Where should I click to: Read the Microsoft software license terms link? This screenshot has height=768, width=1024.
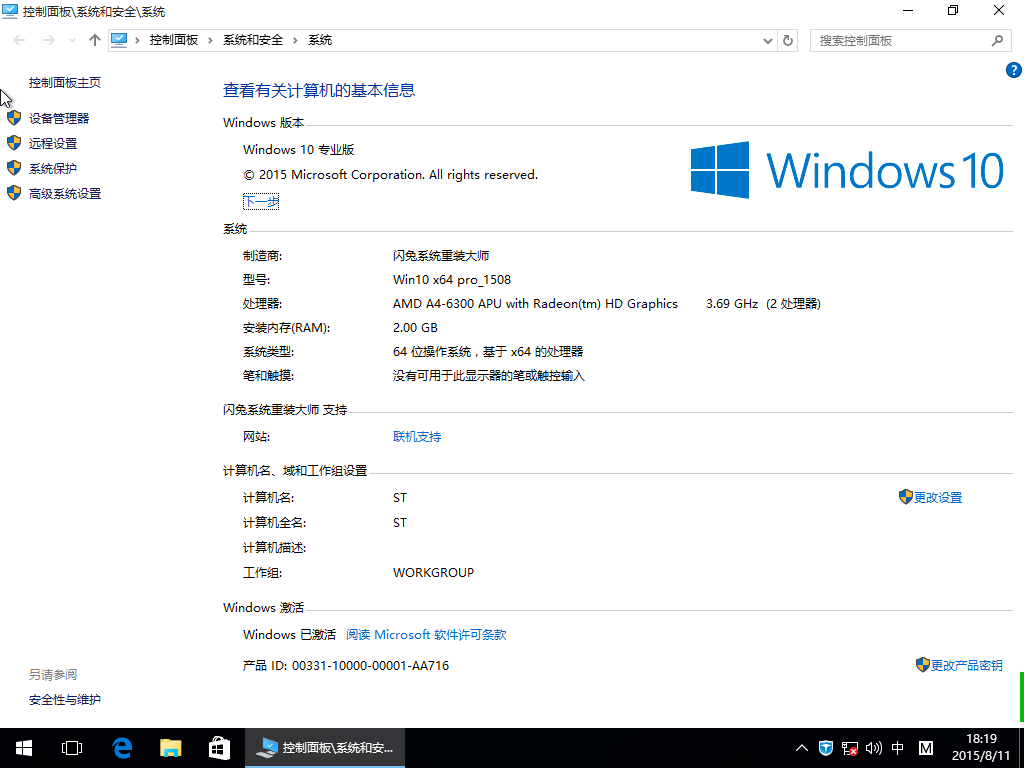pos(426,635)
